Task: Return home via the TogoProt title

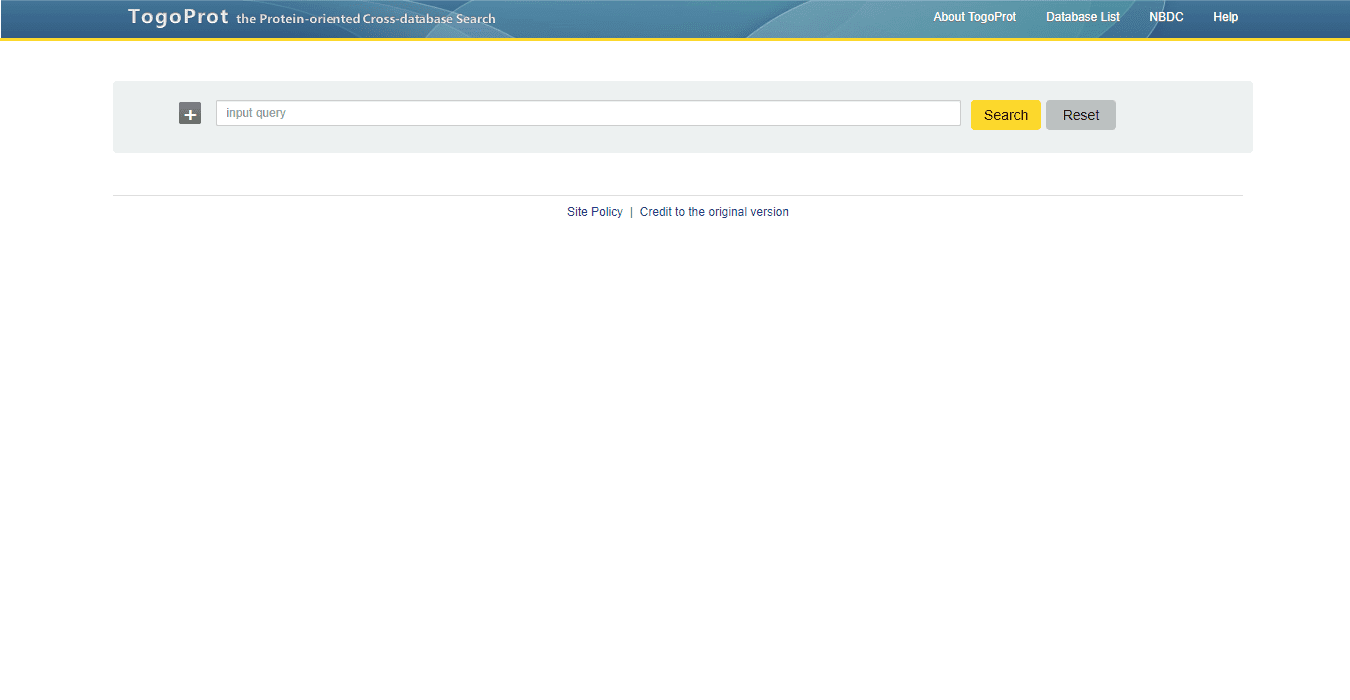Action: coord(178,17)
